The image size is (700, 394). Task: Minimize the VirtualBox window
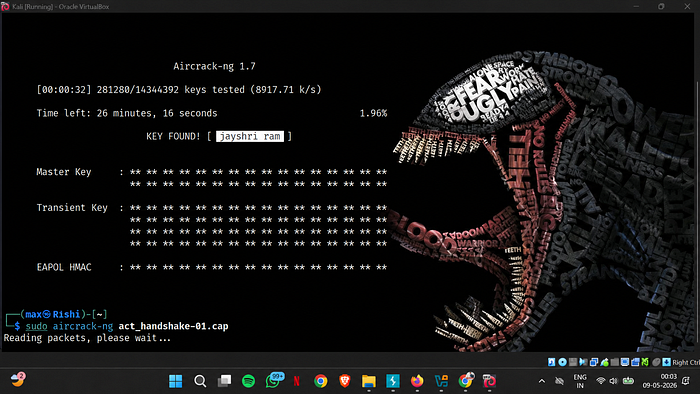[636, 6]
